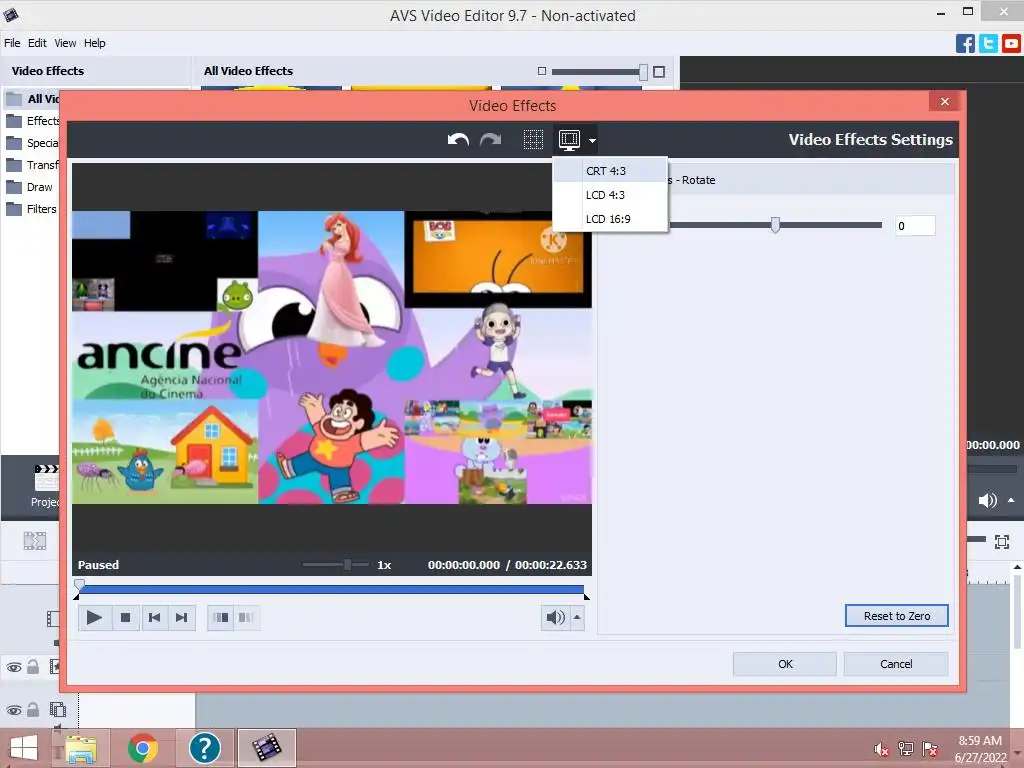1024x768 pixels.
Task: Toggle visibility eye of video effects track
Action: (14, 667)
